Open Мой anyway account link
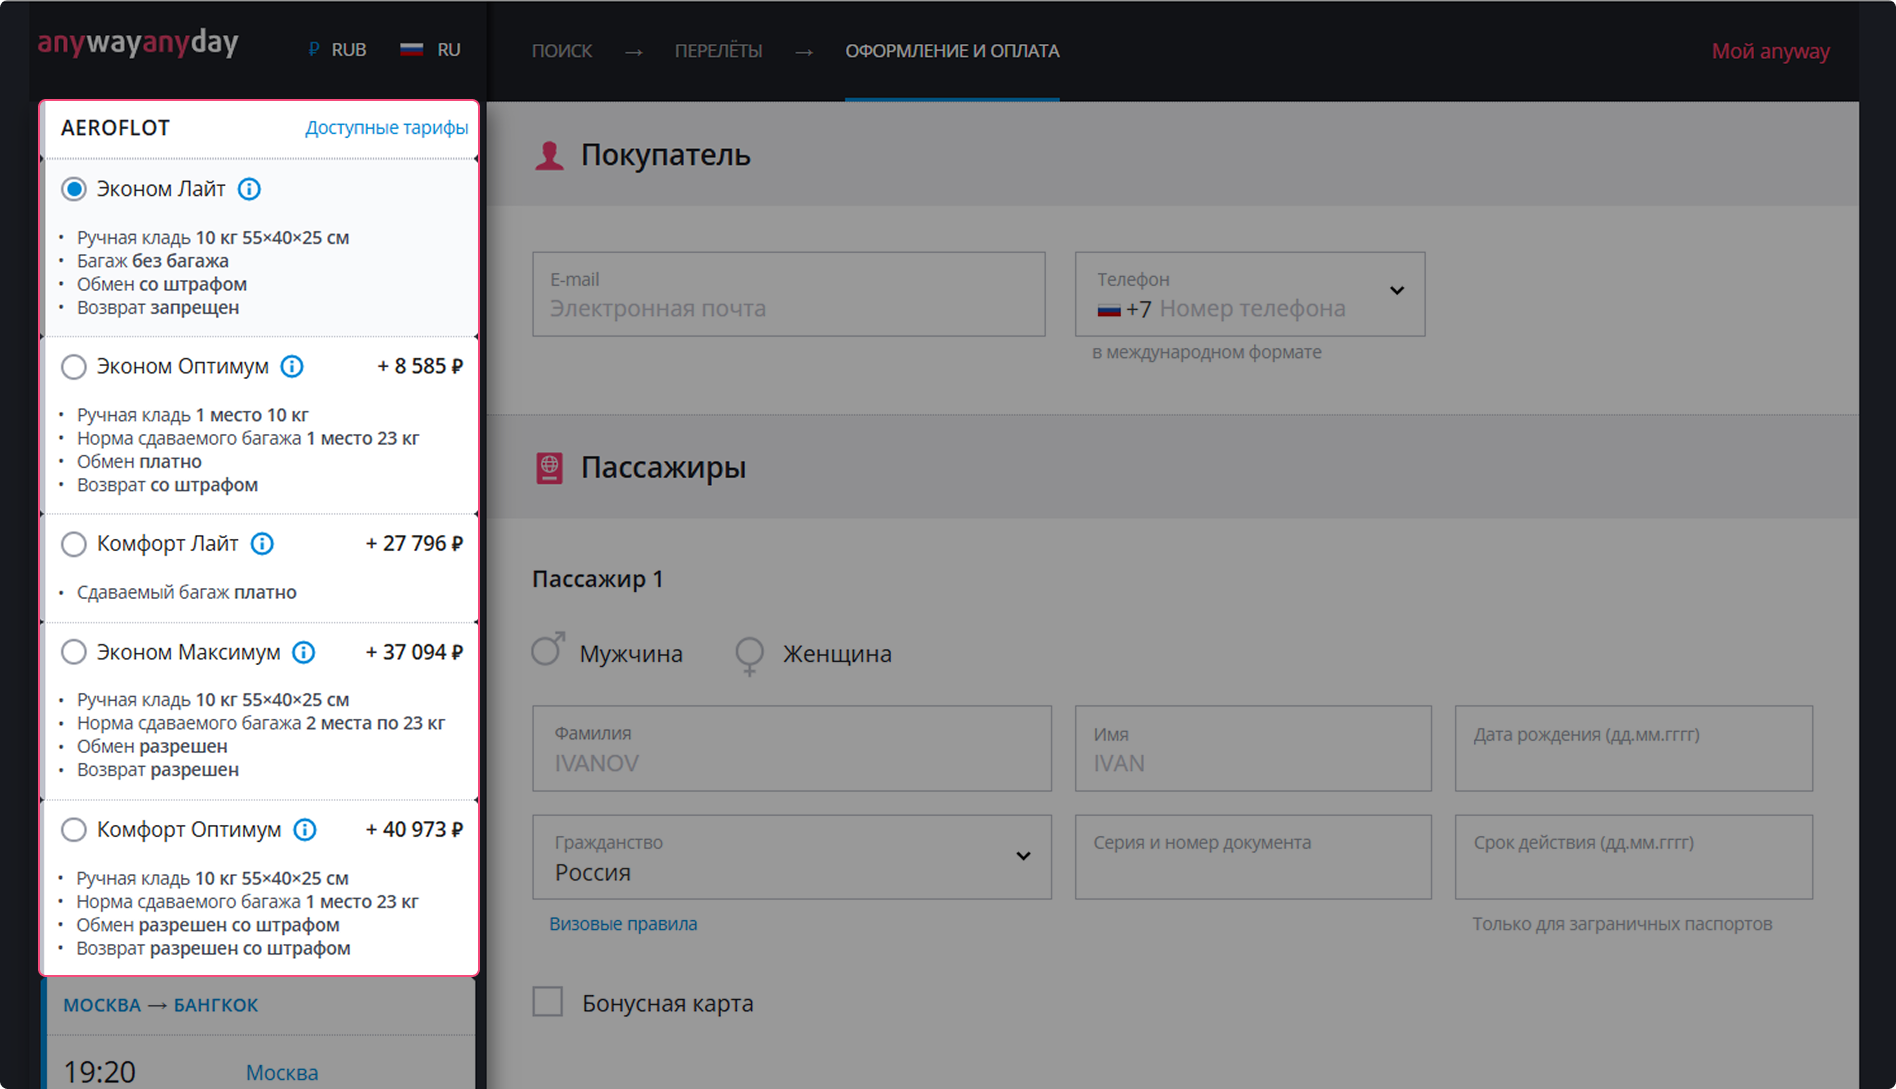 point(1770,51)
